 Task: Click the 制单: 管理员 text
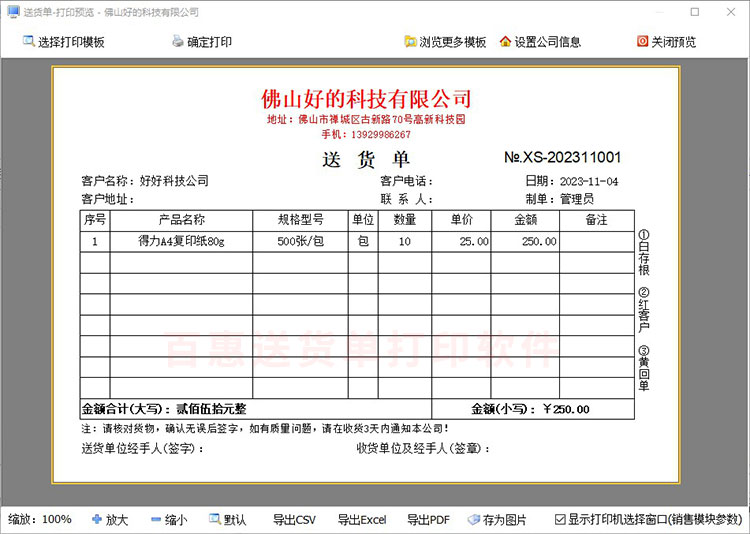click(560, 199)
